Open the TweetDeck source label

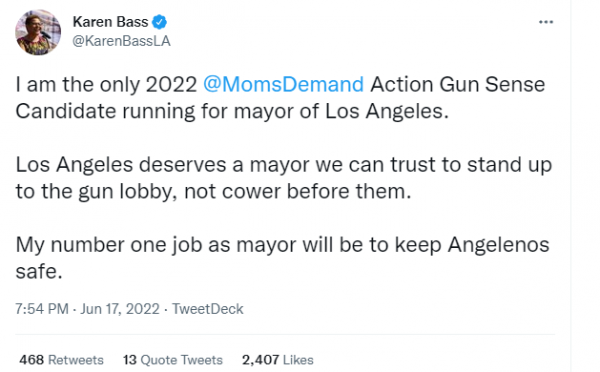(208, 309)
